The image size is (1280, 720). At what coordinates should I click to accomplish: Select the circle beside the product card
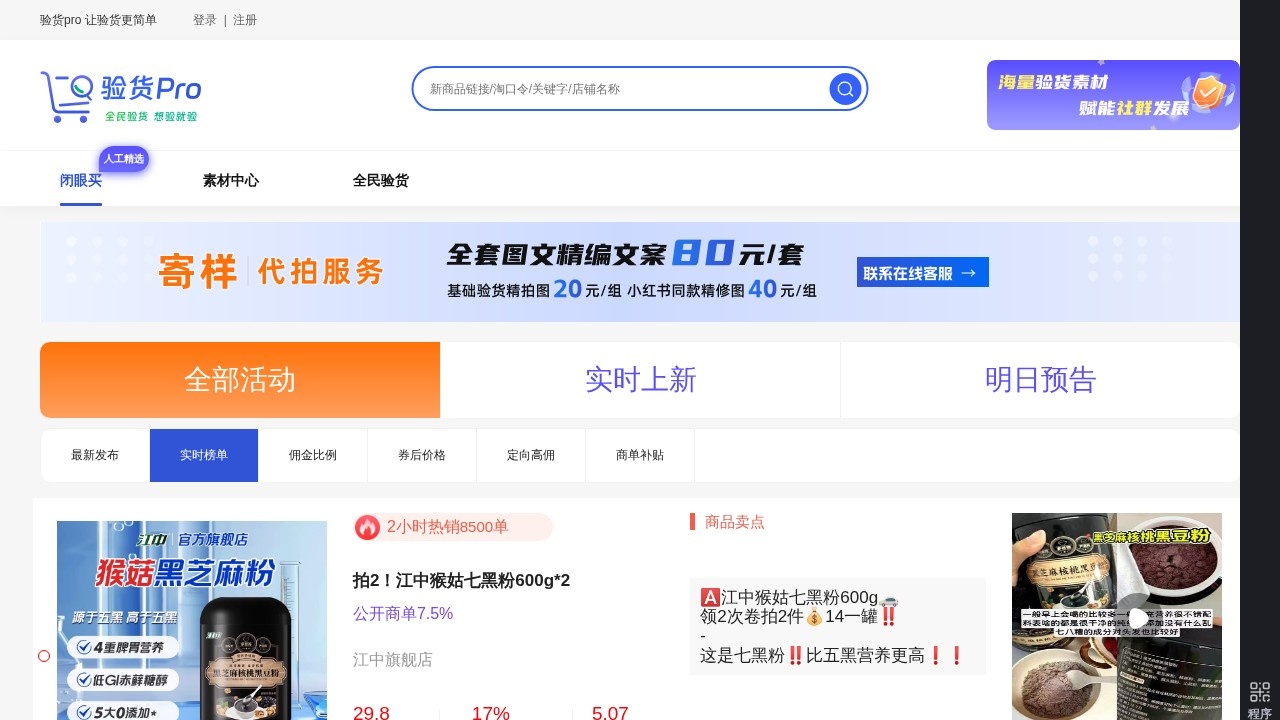[43, 656]
